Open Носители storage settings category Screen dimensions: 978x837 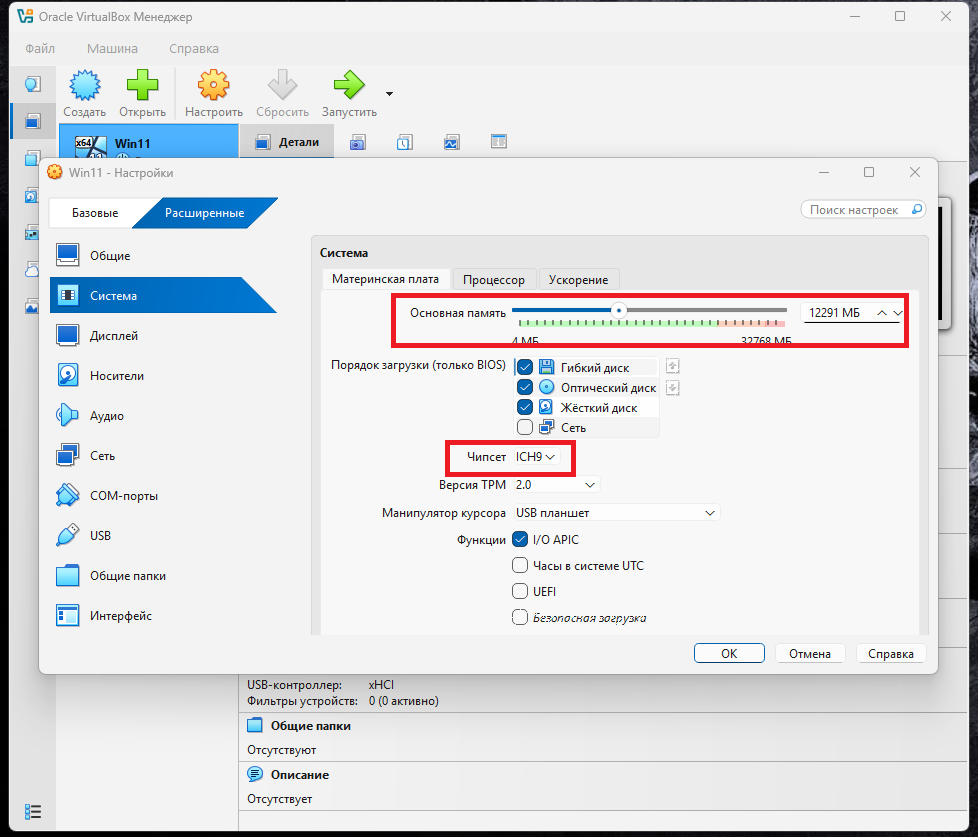click(x=116, y=376)
